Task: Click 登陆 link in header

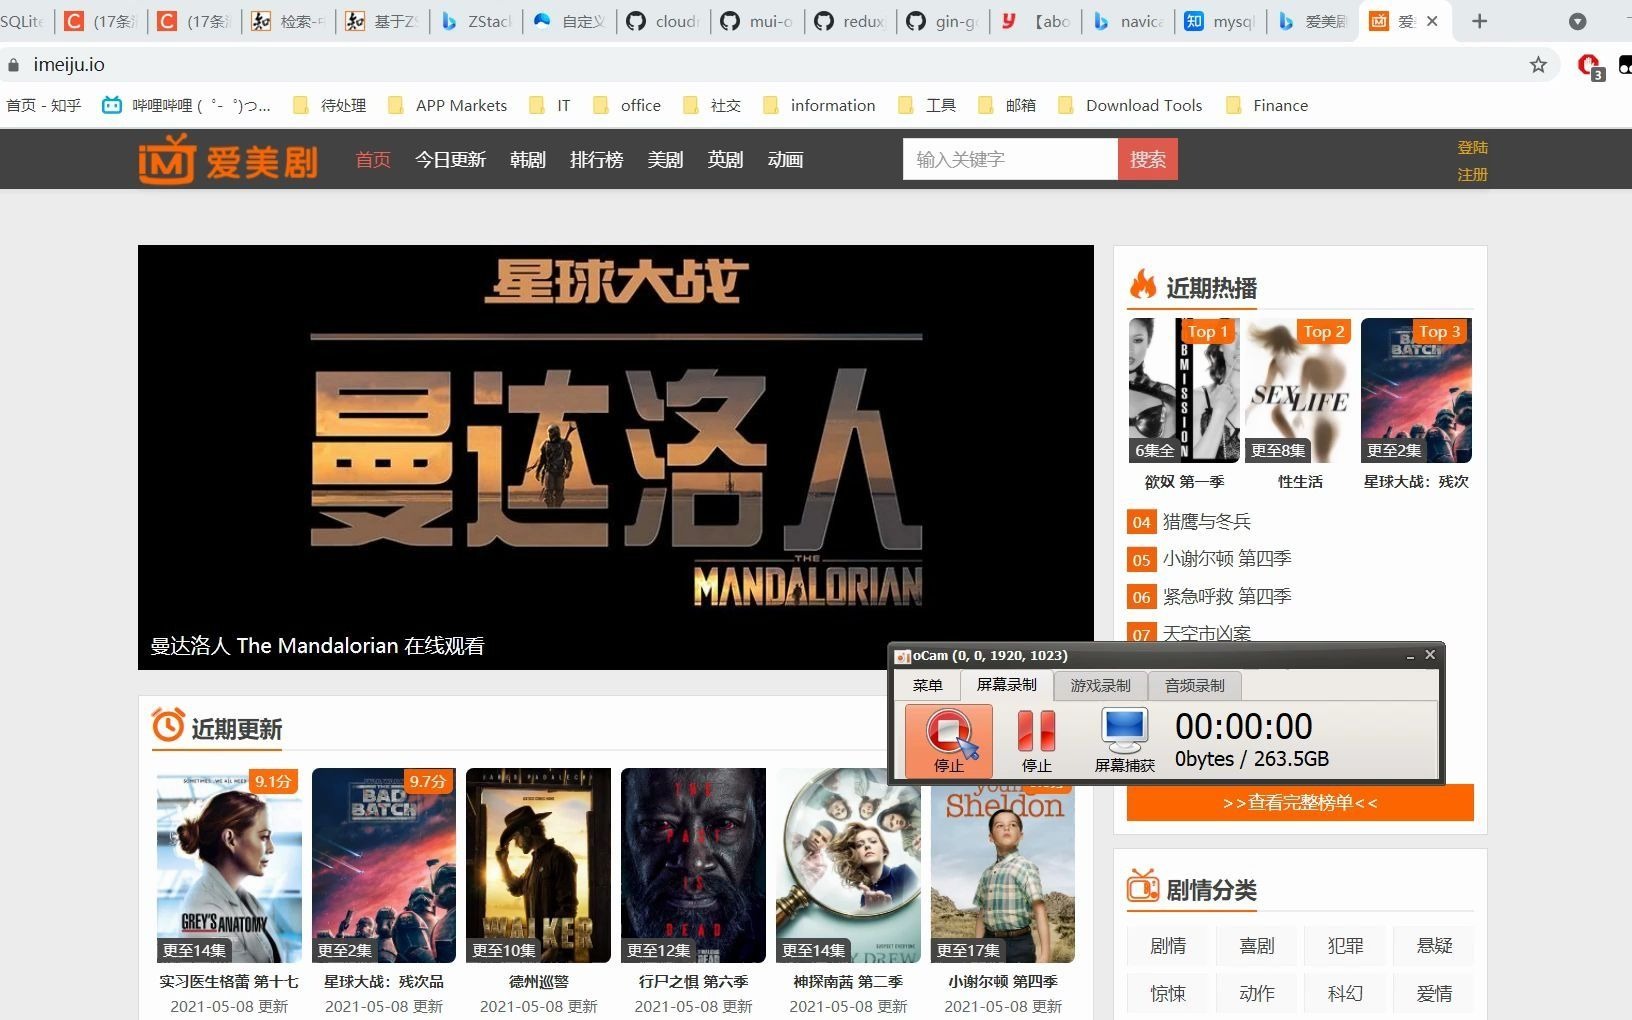Action: [x=1472, y=147]
